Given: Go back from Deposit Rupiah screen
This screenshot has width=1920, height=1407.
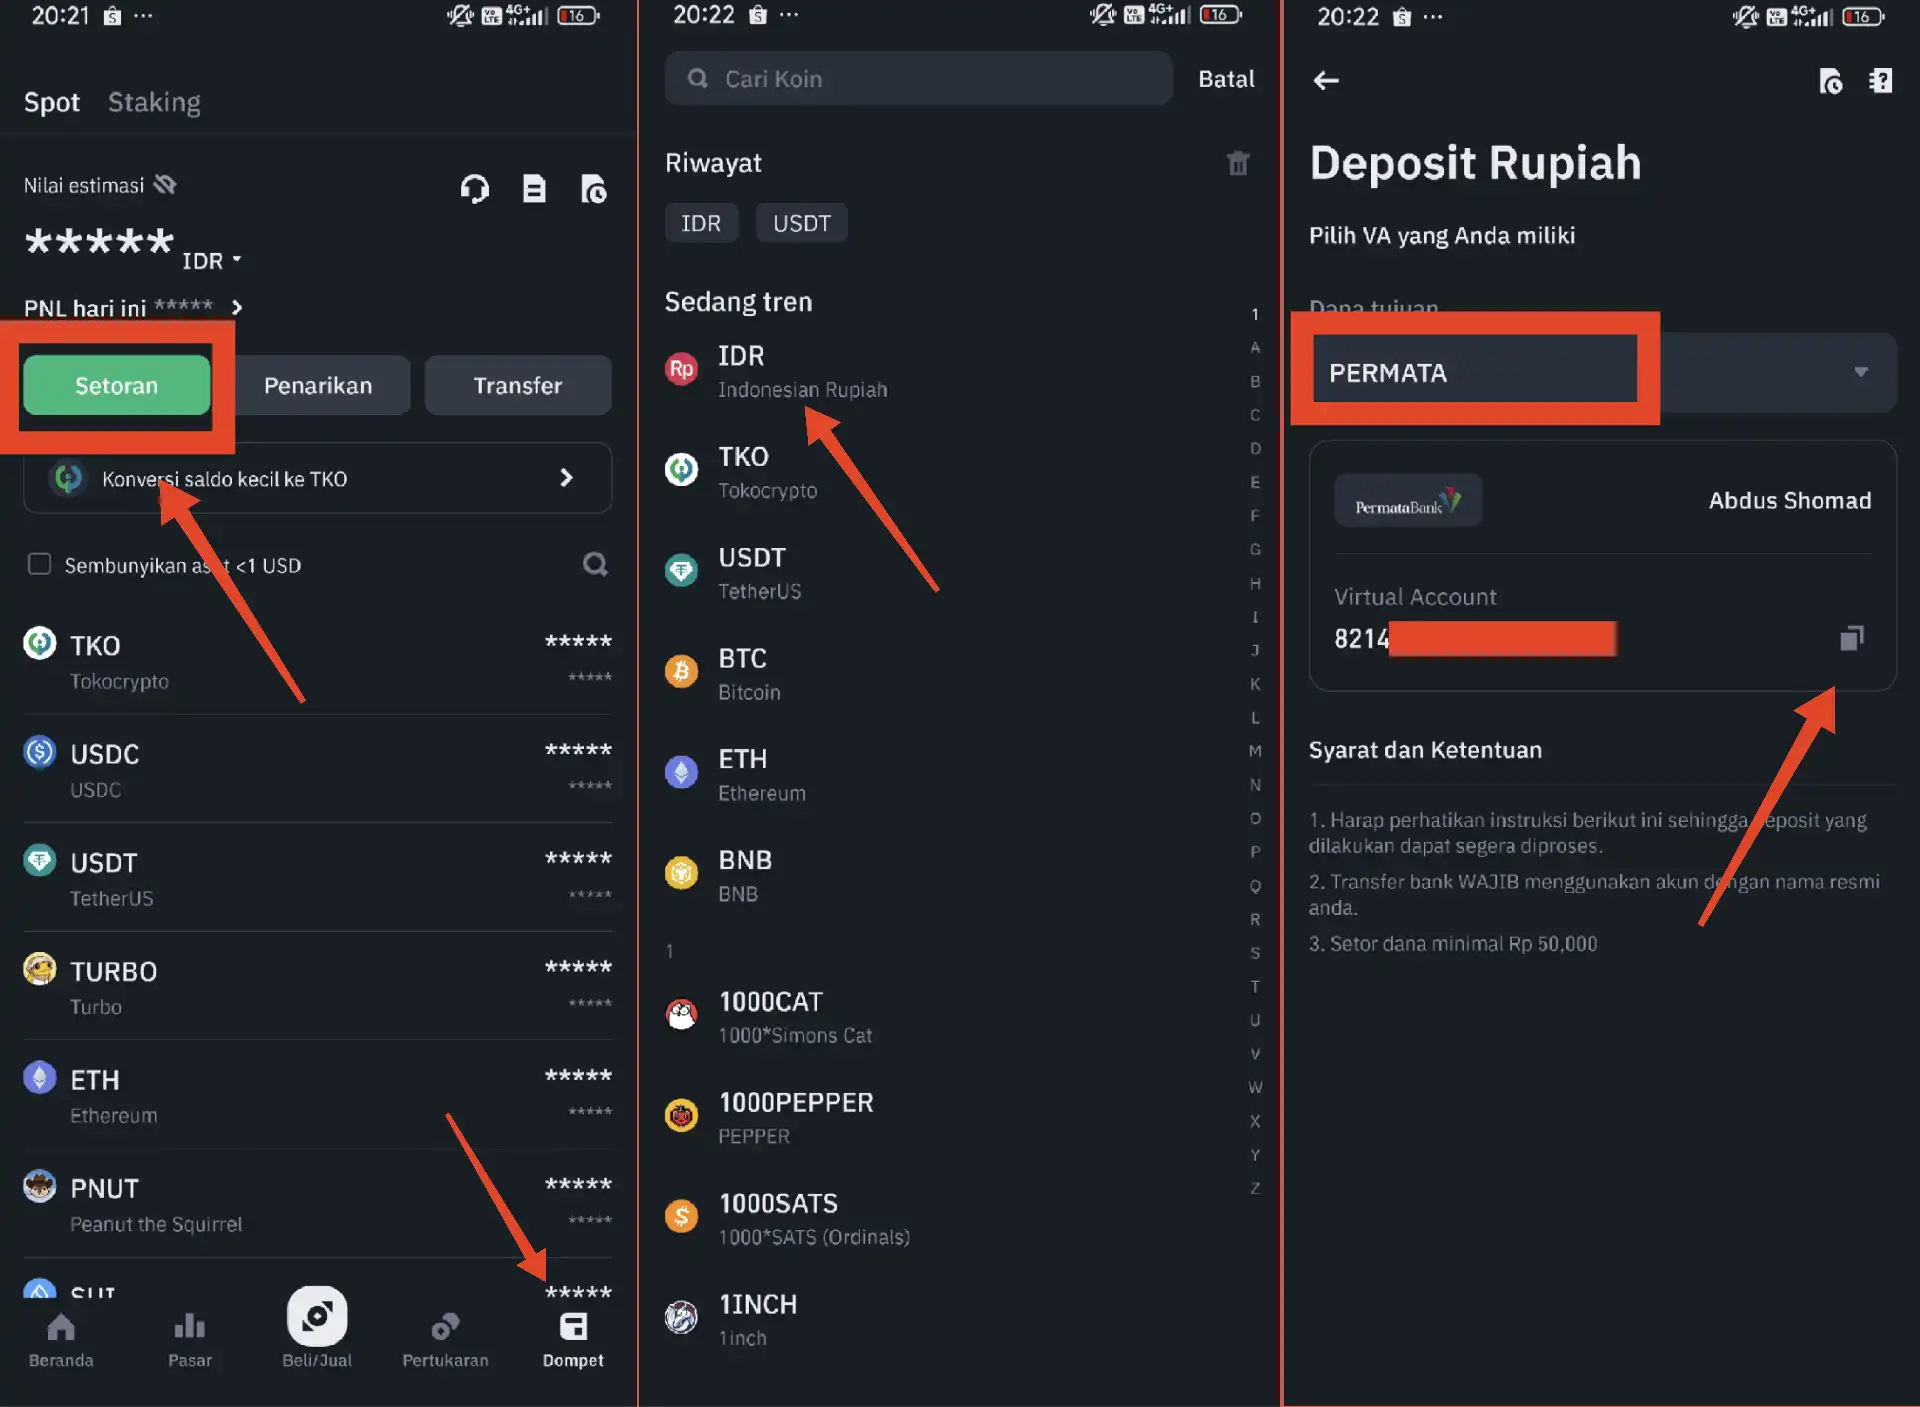Looking at the screenshot, I should 1326,80.
